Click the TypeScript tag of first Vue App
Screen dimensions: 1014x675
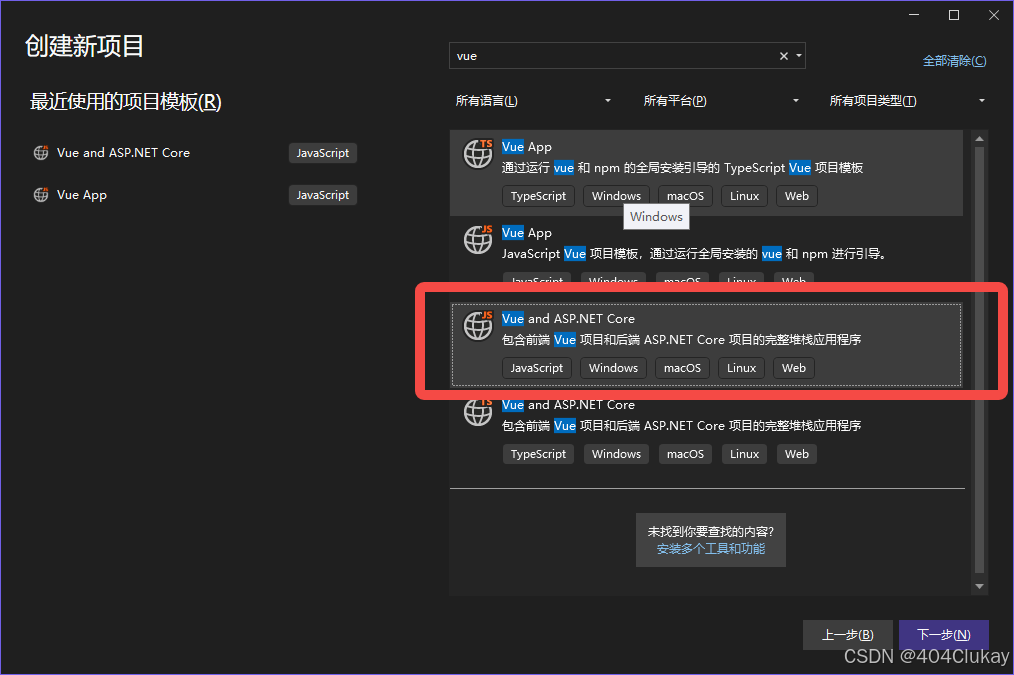click(538, 196)
